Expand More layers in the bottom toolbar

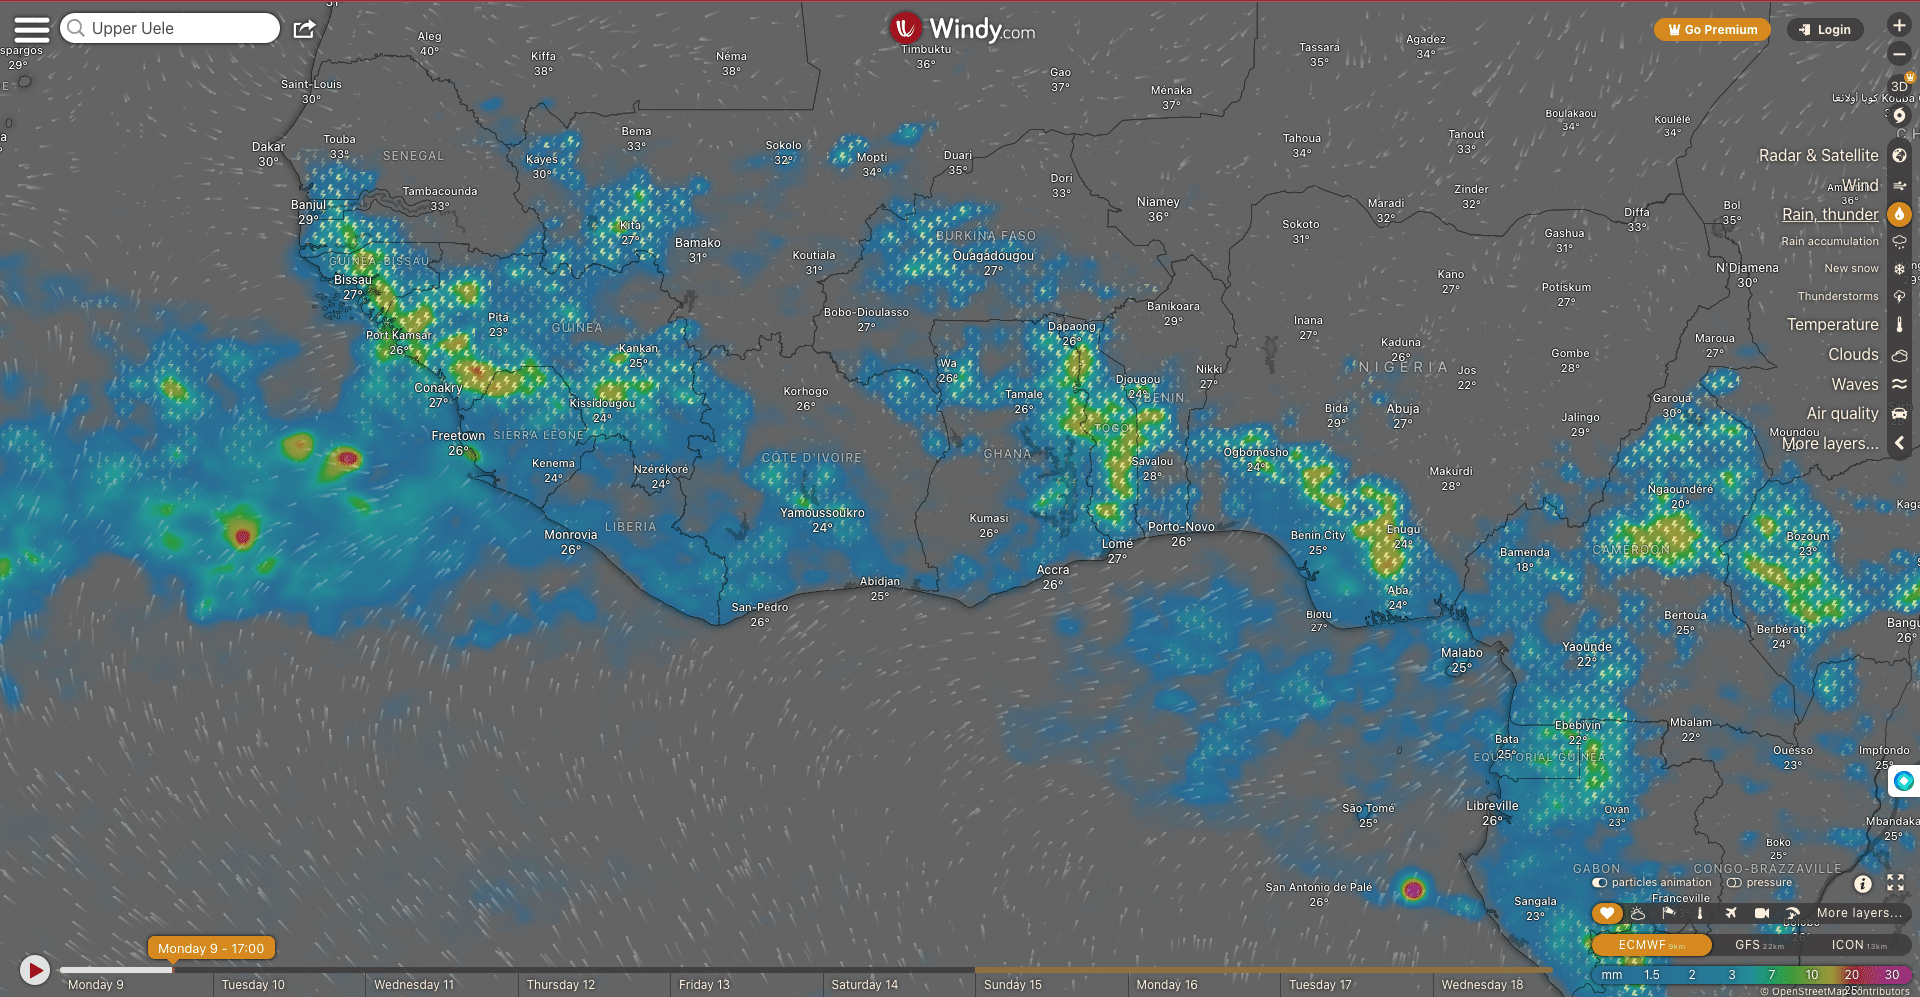click(1859, 913)
